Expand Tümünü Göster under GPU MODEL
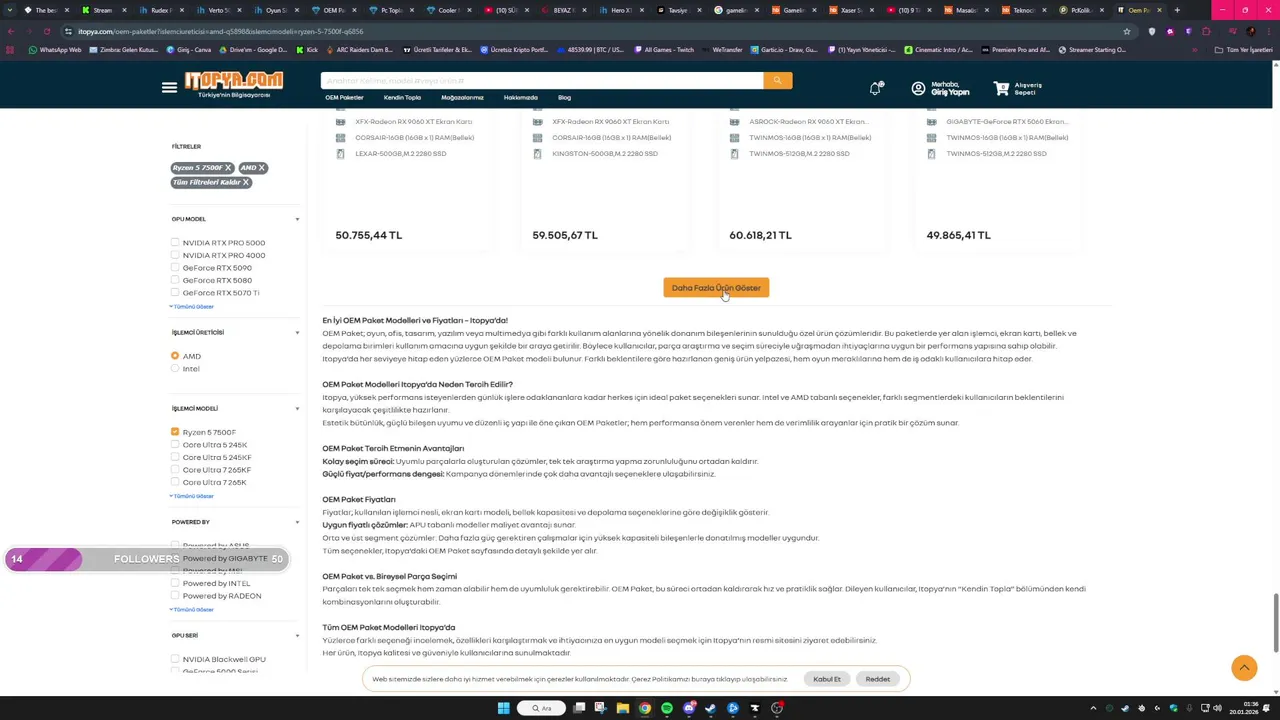This screenshot has width=1280, height=720. click(x=192, y=306)
